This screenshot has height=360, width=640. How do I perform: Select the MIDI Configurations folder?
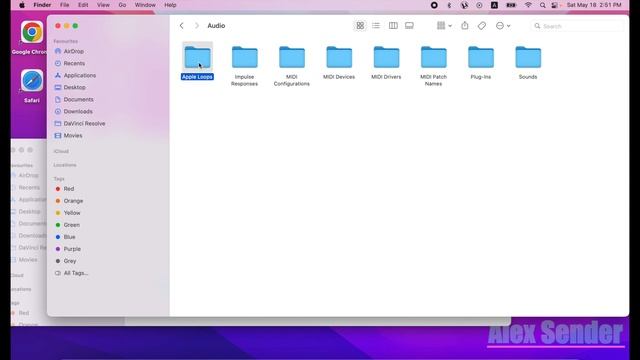coord(291,57)
